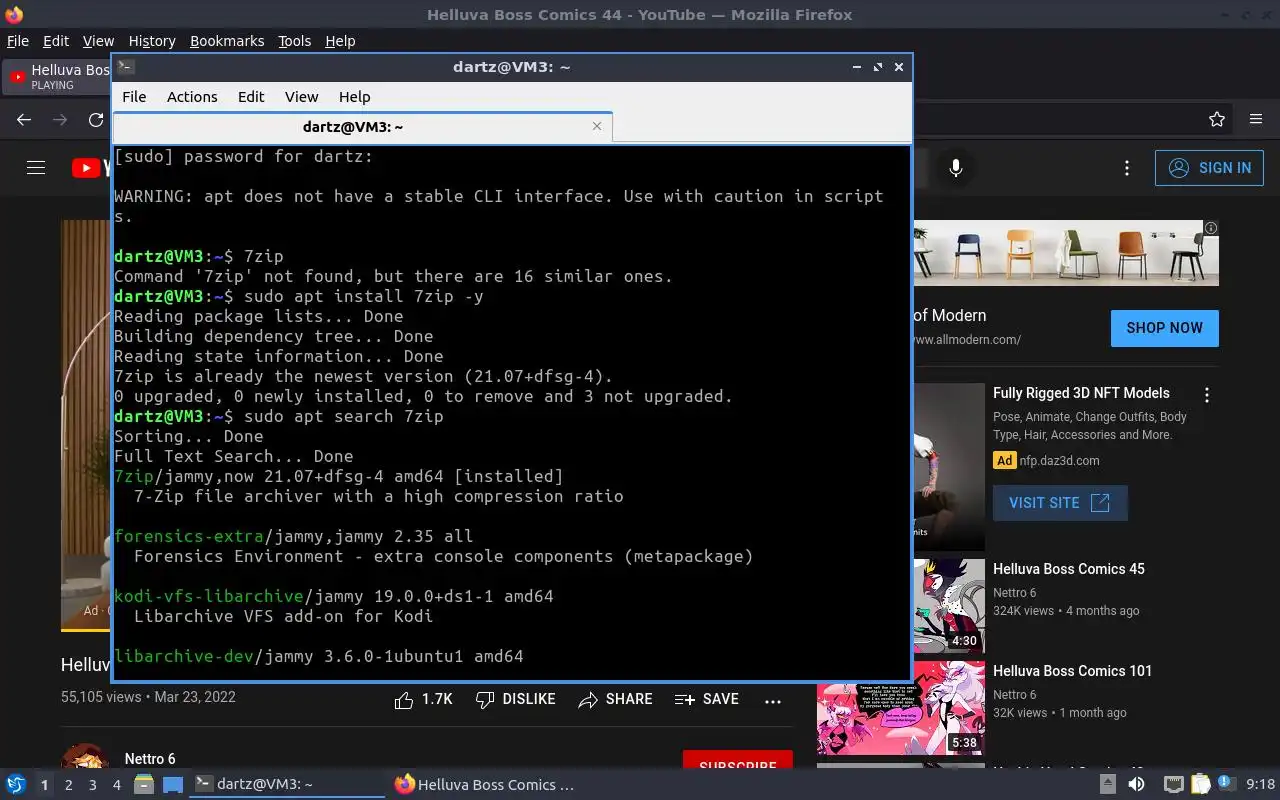Open Helluva Boss Comics 45 video
1280x800 pixels.
[1069, 569]
